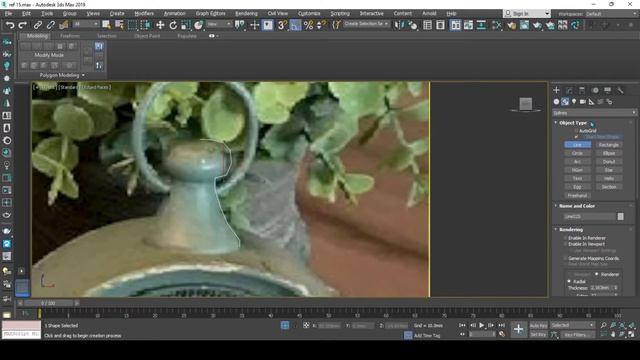Click the Donut shape button
Screen dimensions: 640x360
pos(609,162)
